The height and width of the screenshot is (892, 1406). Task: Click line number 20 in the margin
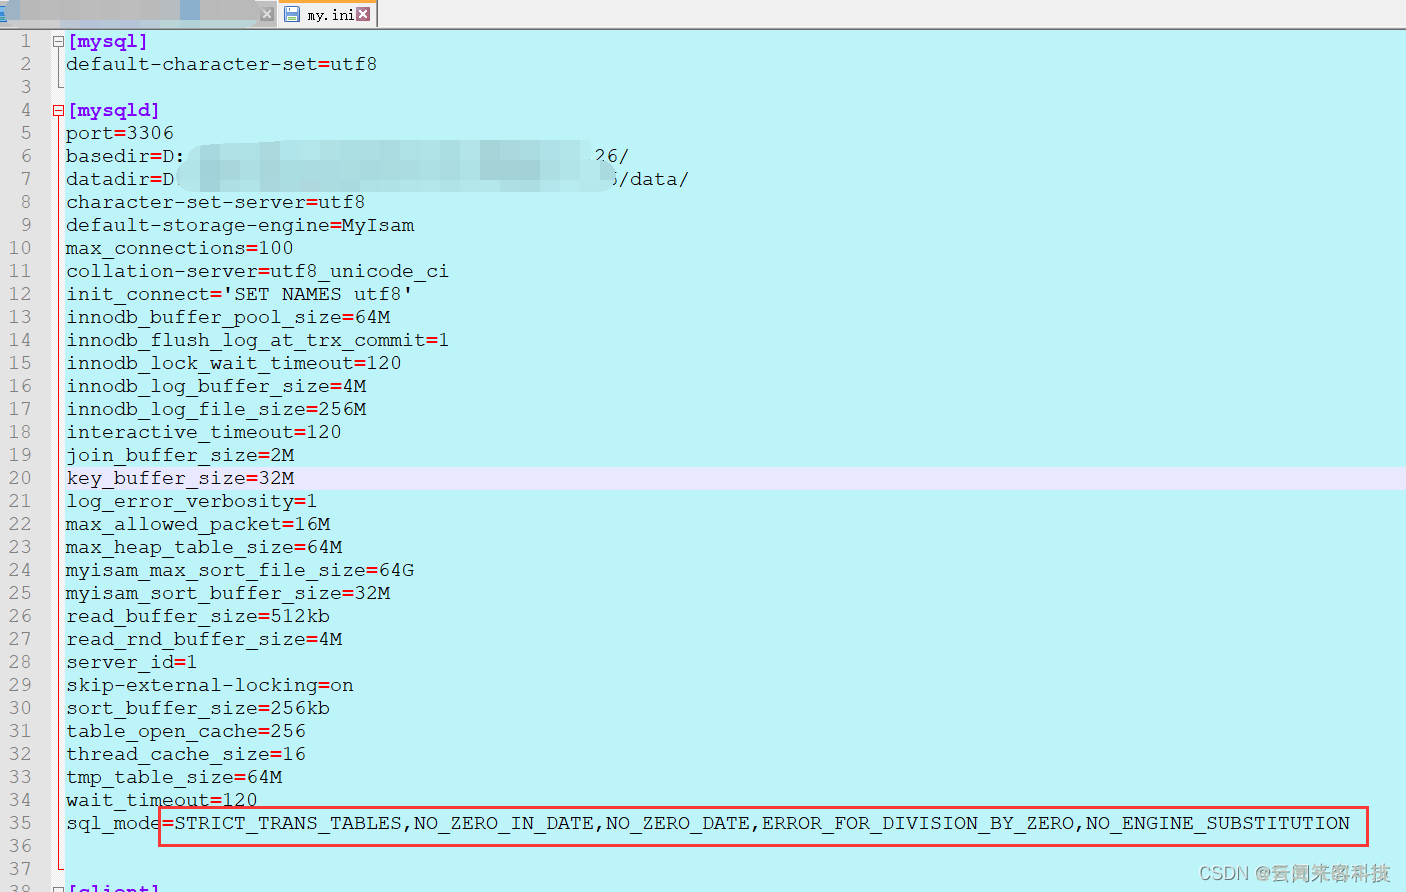click(x=20, y=478)
